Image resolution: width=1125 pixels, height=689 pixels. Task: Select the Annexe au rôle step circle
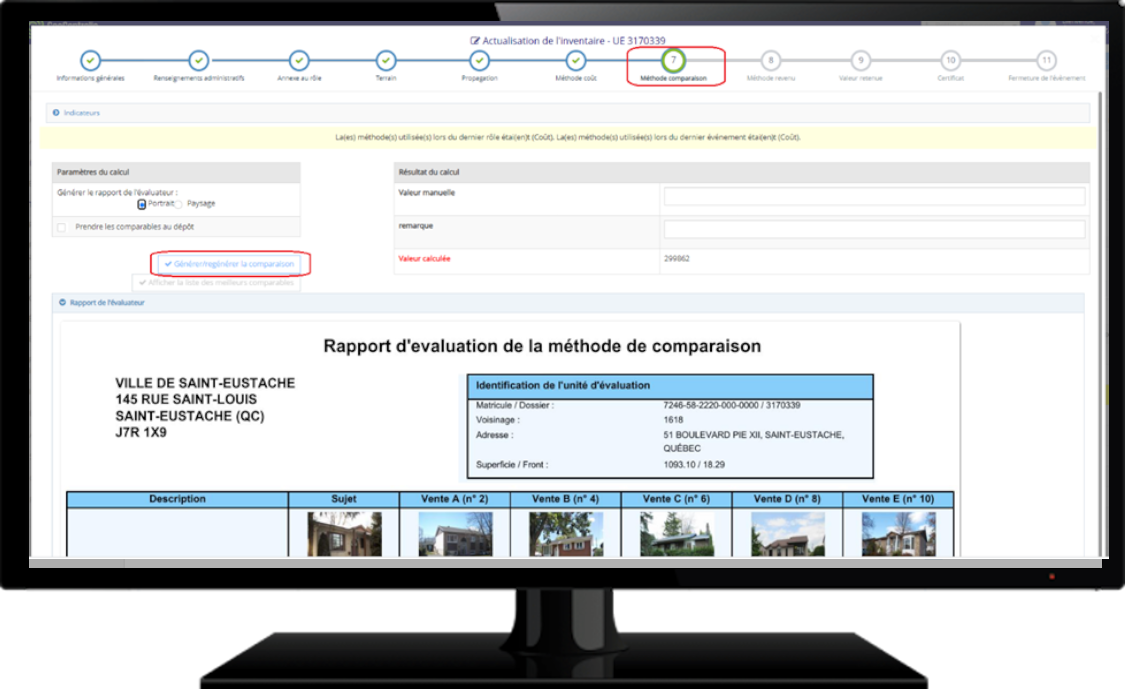pyautogui.click(x=299, y=60)
